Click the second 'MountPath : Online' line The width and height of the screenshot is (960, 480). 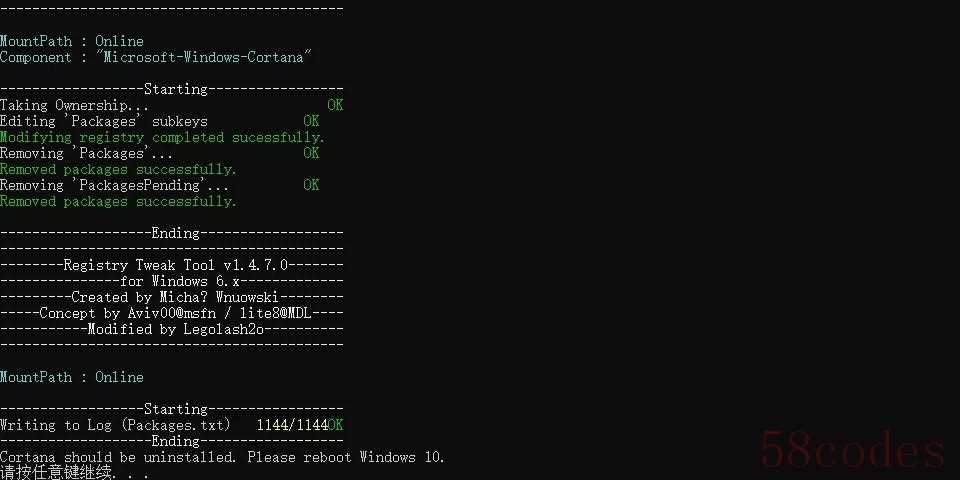[x=72, y=377]
